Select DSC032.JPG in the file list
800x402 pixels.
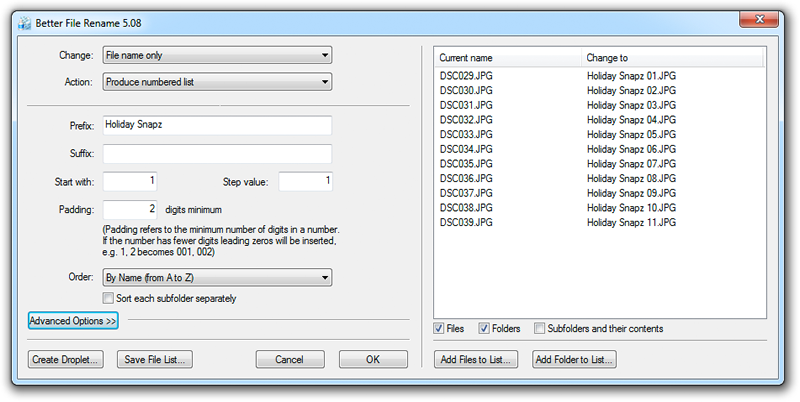[x=466, y=120]
